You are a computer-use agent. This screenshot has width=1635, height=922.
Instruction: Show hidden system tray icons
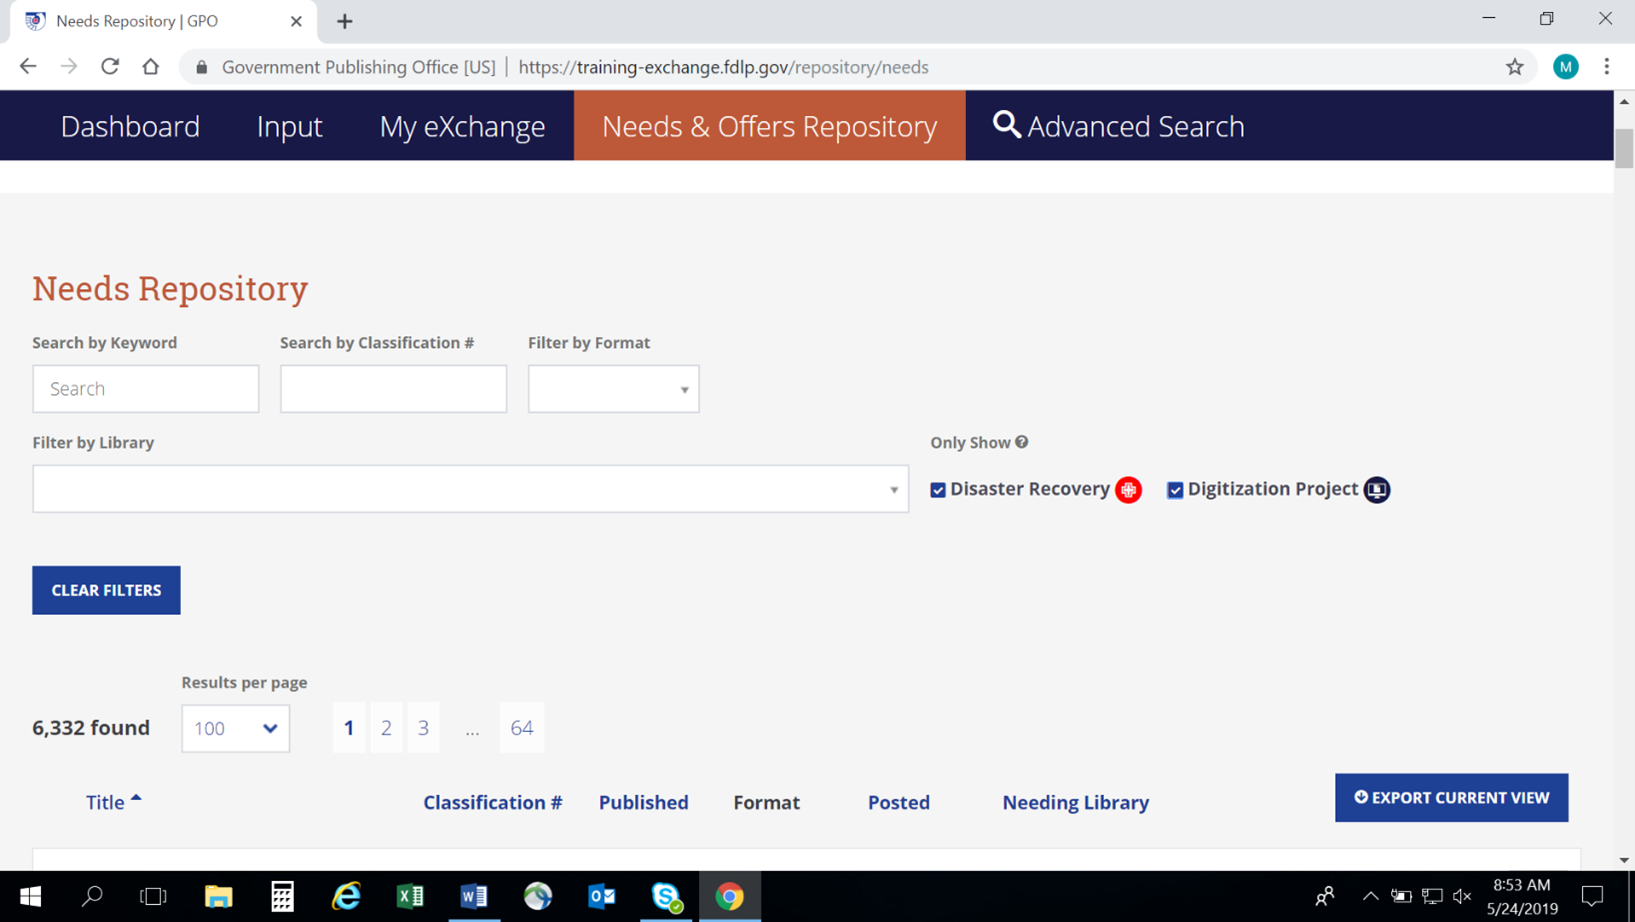[1370, 896]
